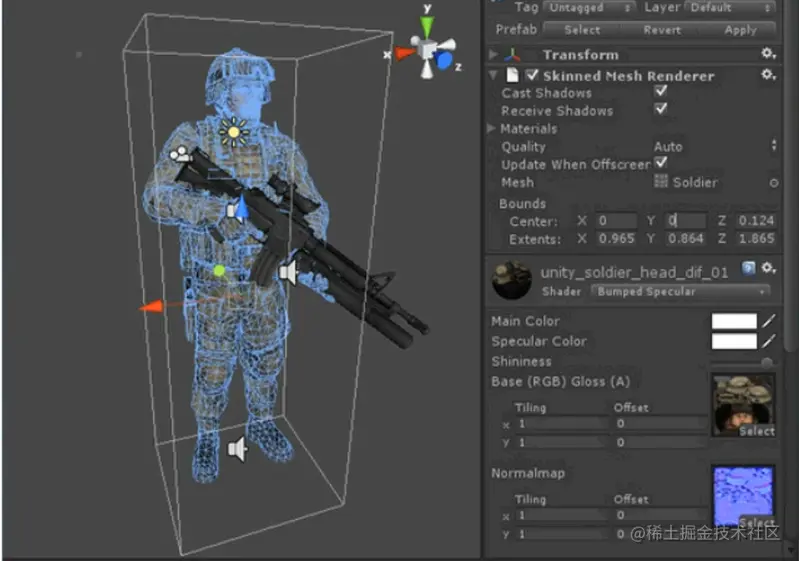The height and width of the screenshot is (561, 799).
Task: Toggle the Skinned Mesh Renderer enabled checkbox
Action: tap(532, 75)
